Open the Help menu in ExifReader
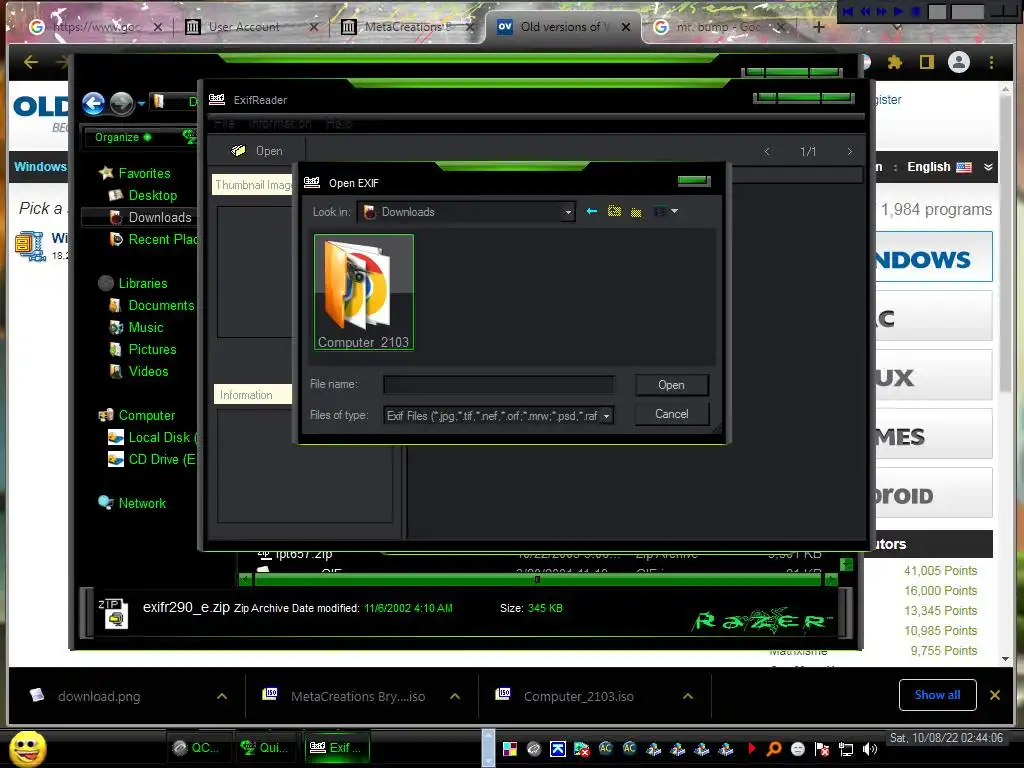 (x=339, y=123)
